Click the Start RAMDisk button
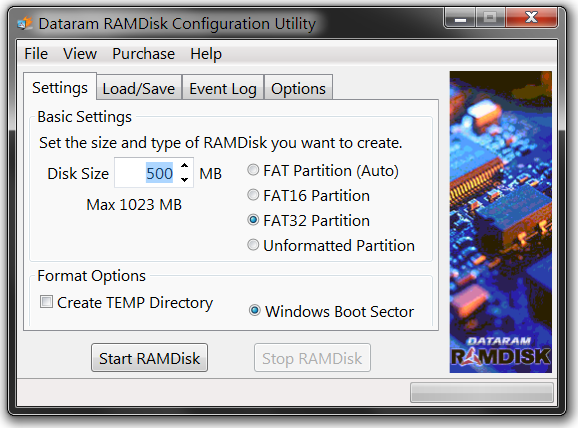The height and width of the screenshot is (428, 578). click(149, 358)
